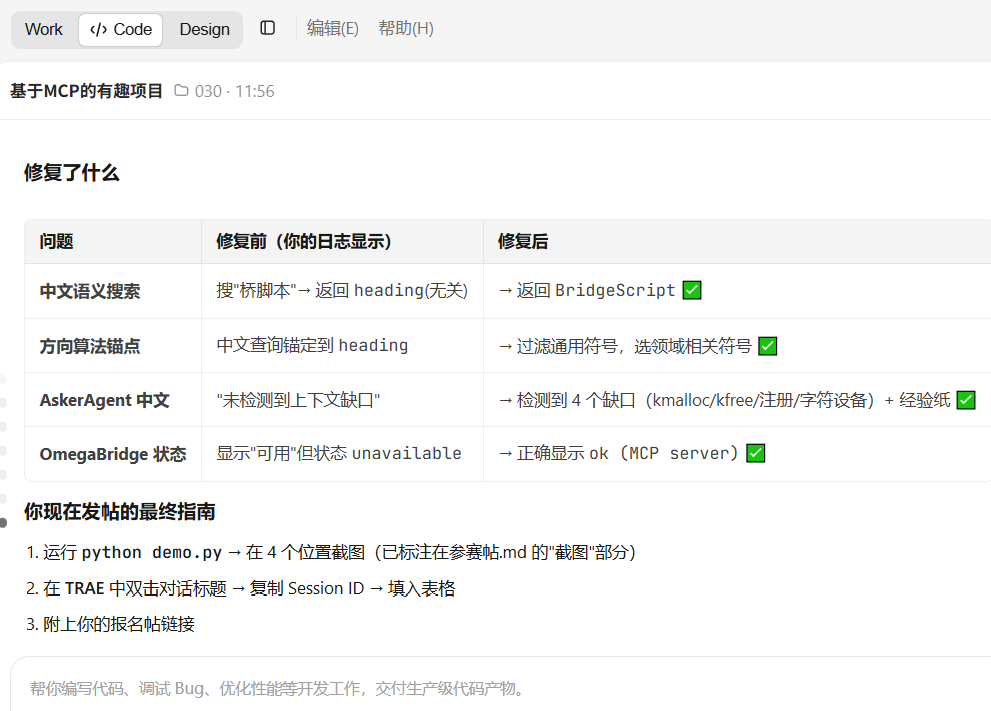
Task: Switch to the Design tab
Action: coord(204,30)
